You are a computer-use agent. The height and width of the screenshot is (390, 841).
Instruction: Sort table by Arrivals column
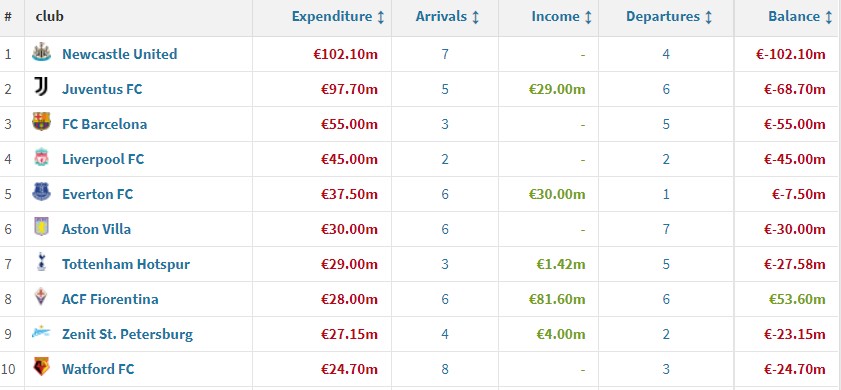click(x=447, y=17)
